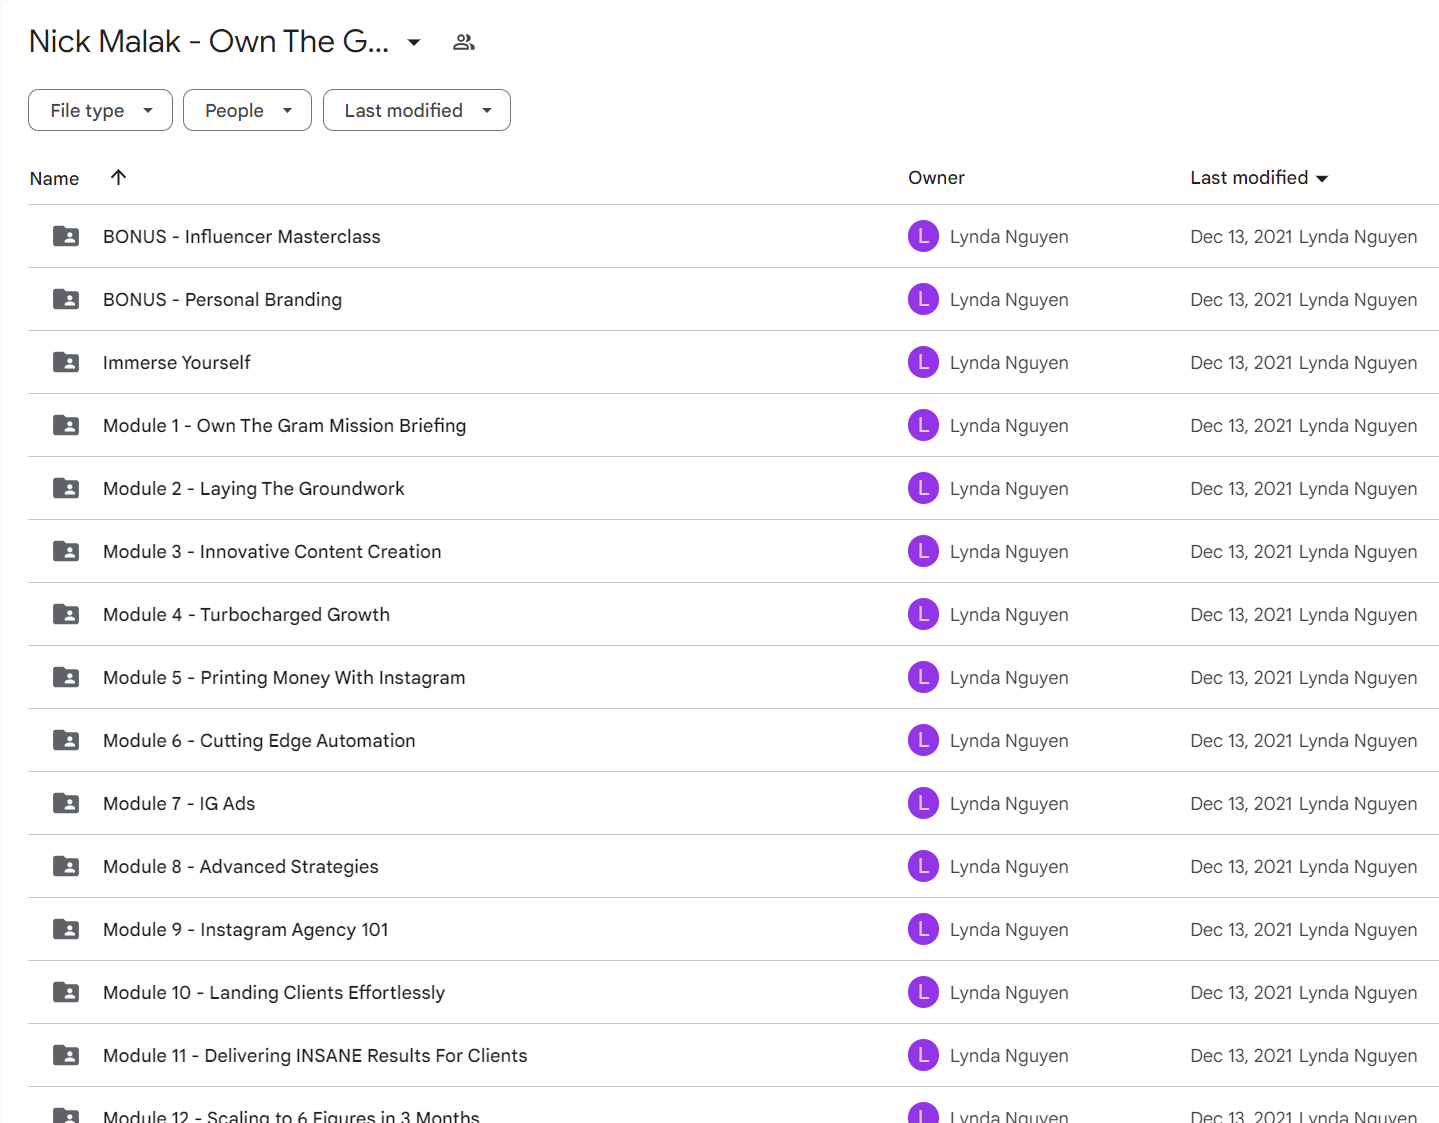This screenshot has width=1439, height=1123.
Task: Click owner avatar in Personal Branding row
Action: tap(923, 299)
